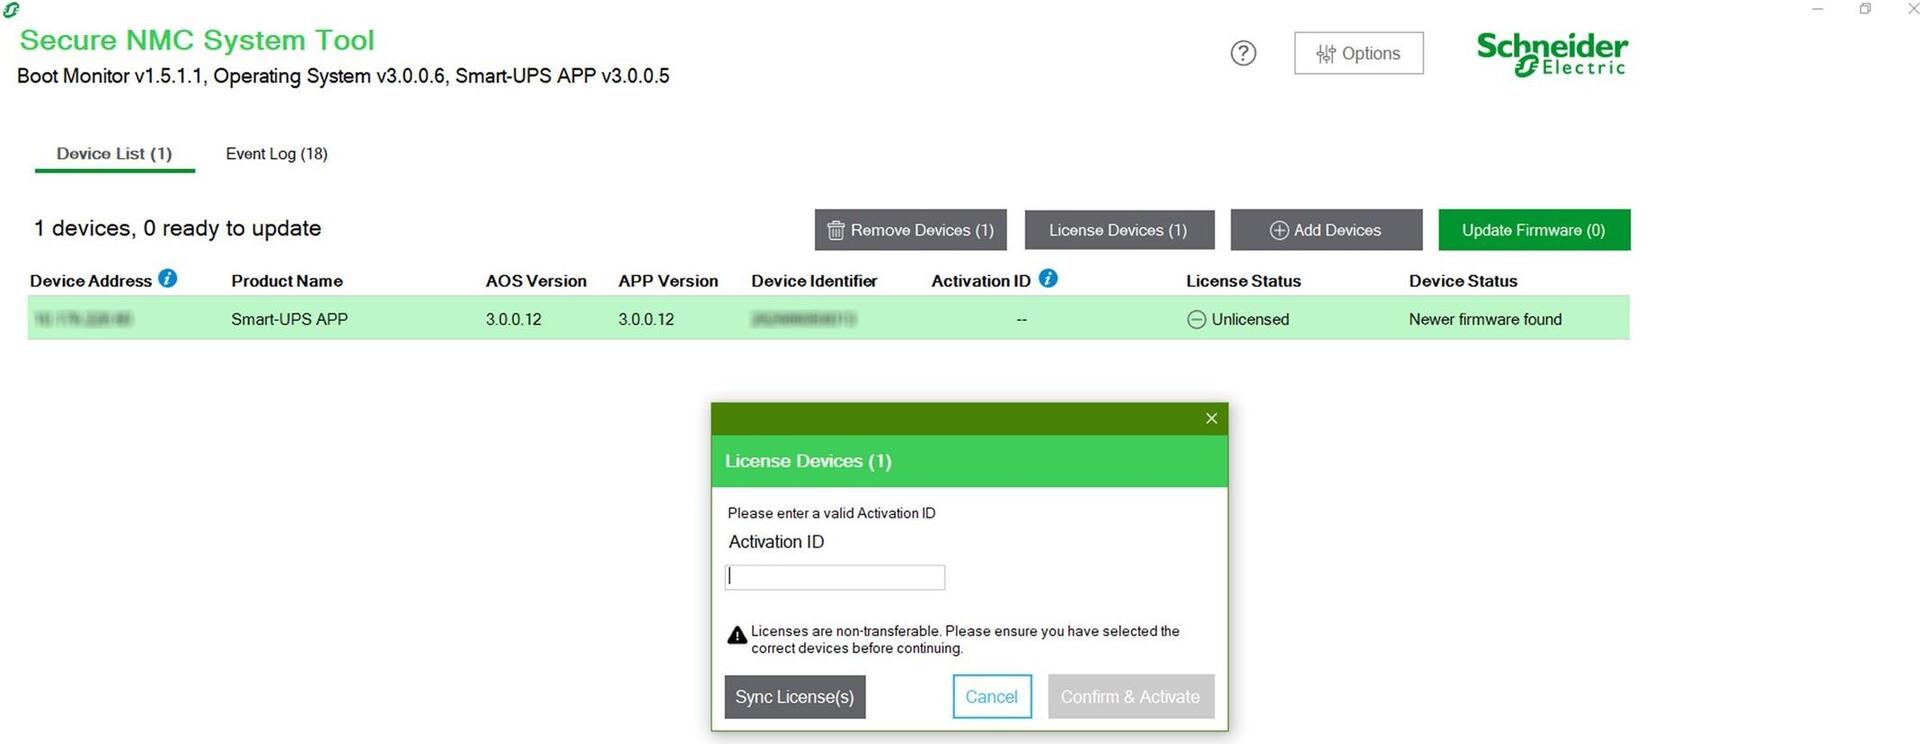Click the Unlicensed status icon in row

[1196, 320]
